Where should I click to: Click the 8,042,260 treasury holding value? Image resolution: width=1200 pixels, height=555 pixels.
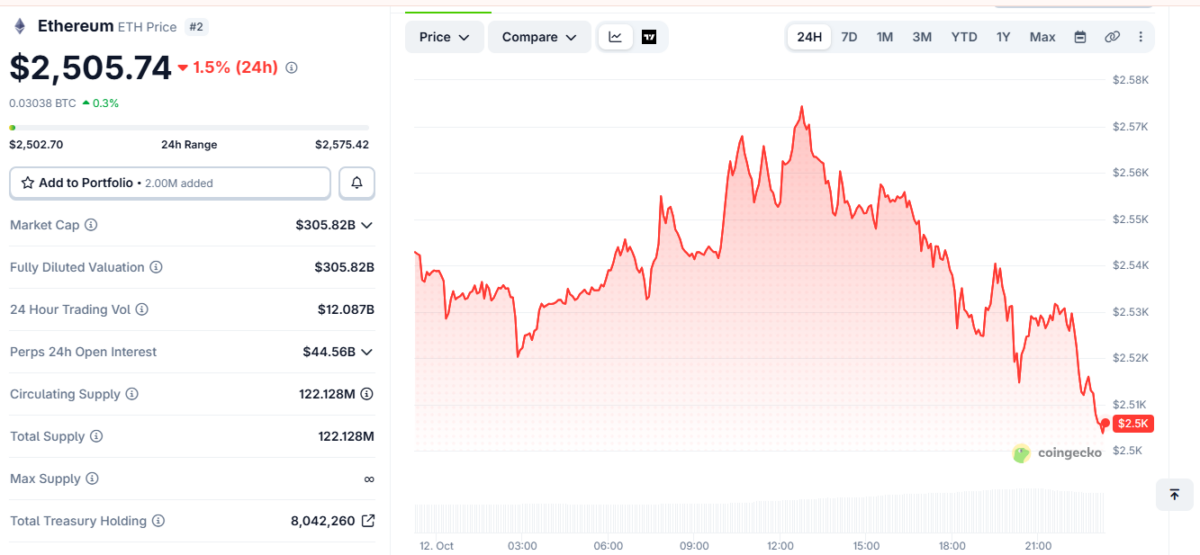(322, 521)
